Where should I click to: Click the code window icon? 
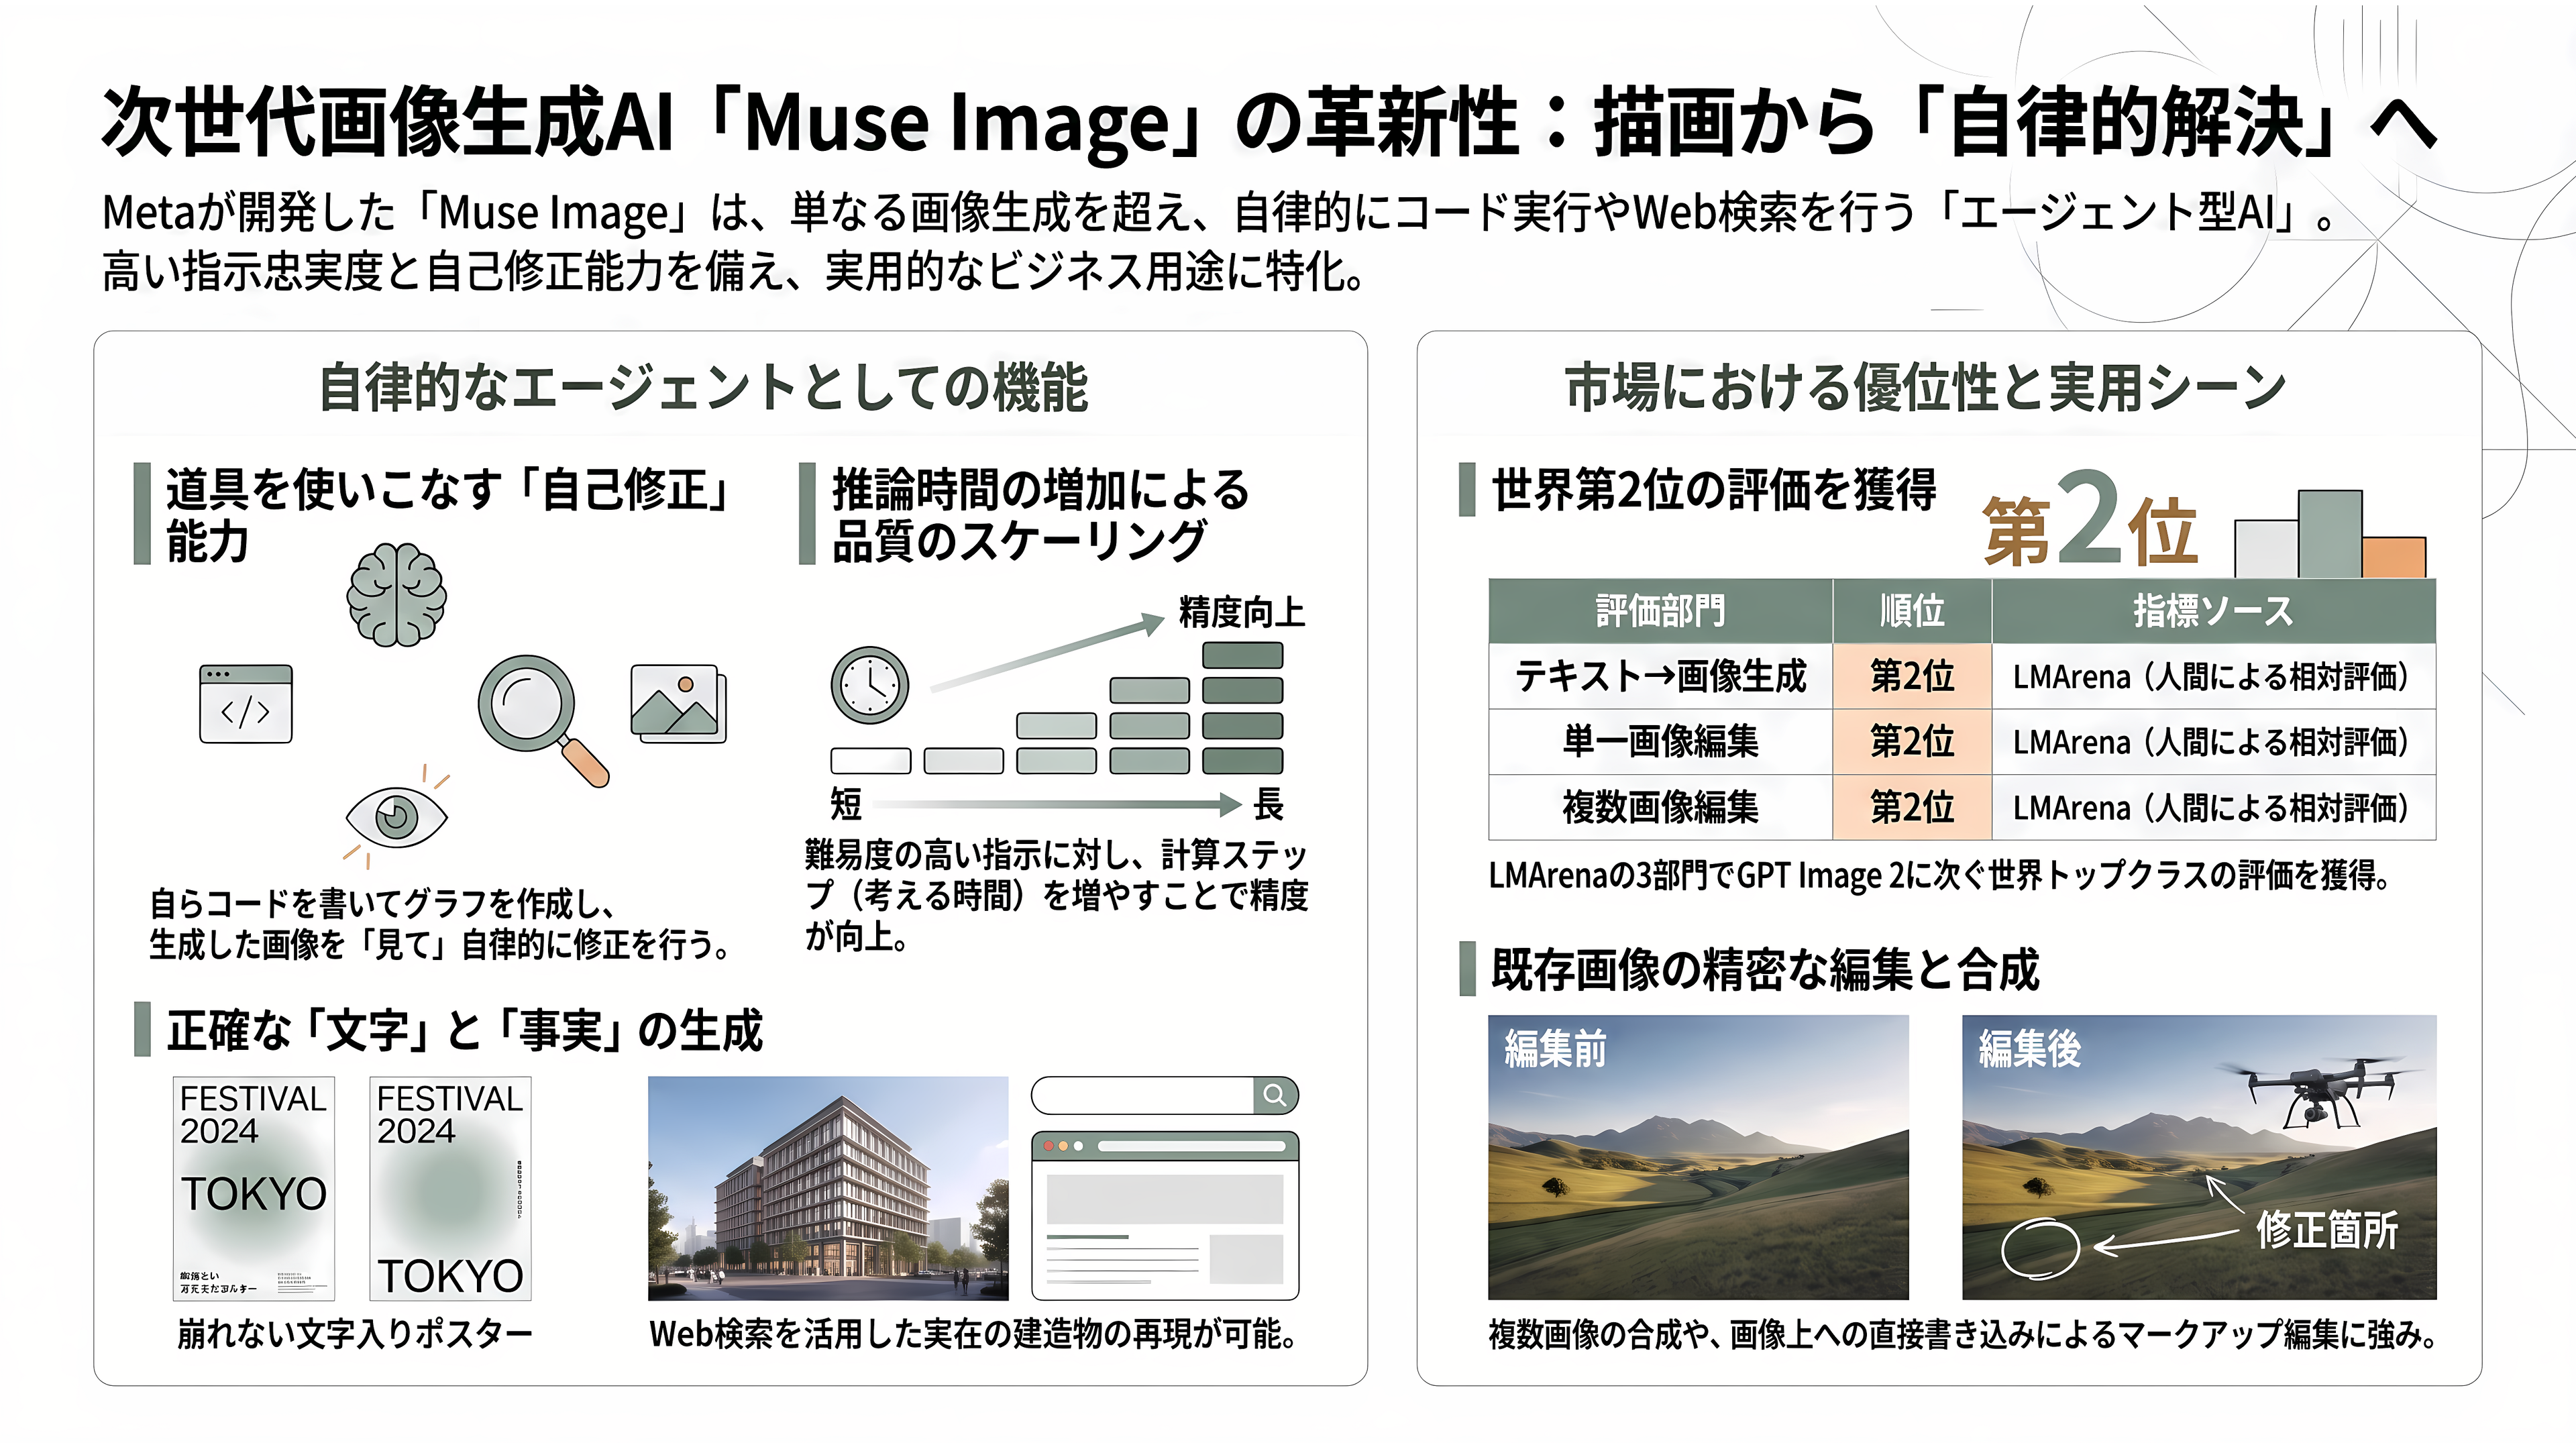(x=246, y=704)
